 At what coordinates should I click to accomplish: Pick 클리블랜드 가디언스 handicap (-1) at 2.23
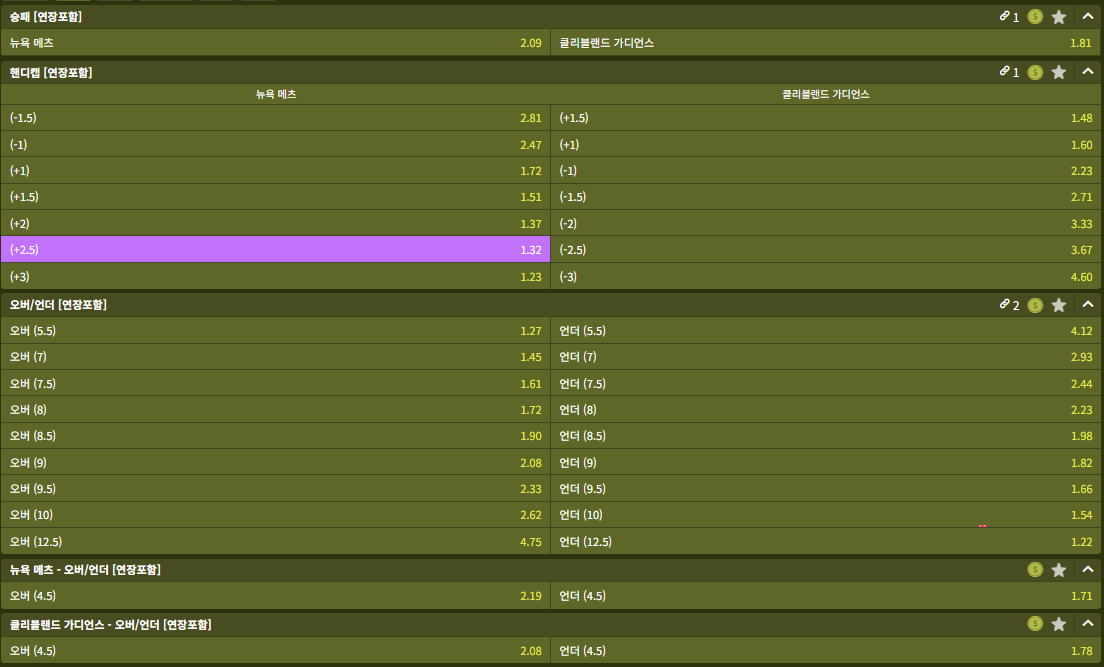tap(825, 170)
